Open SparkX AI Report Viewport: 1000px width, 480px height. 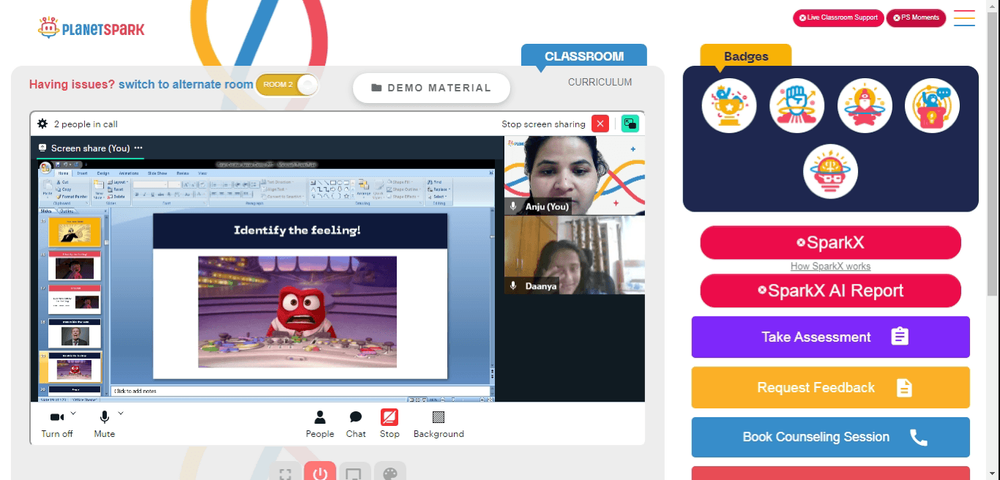[x=830, y=291]
